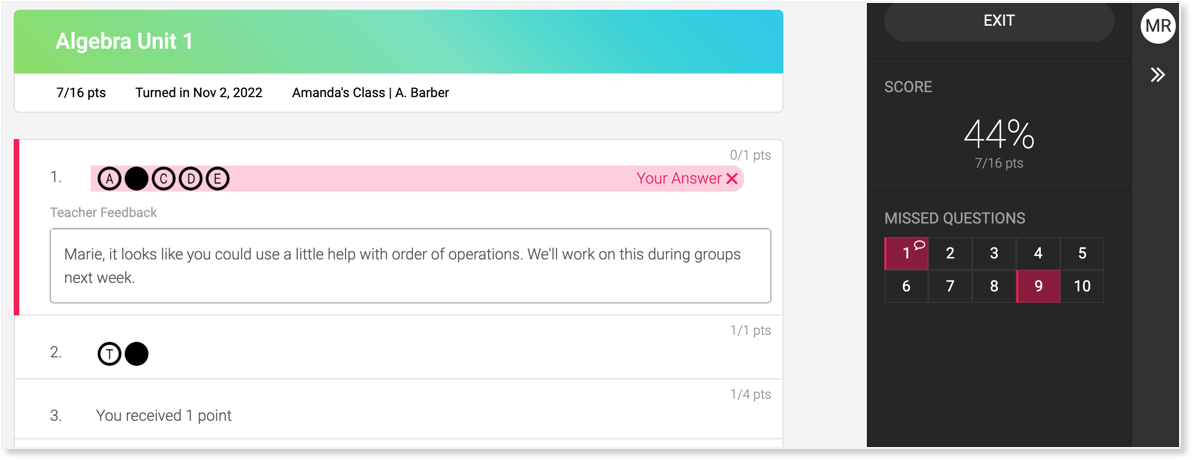Select bubble D on question 1
Screen dimensions: 1192x460
pos(190,179)
